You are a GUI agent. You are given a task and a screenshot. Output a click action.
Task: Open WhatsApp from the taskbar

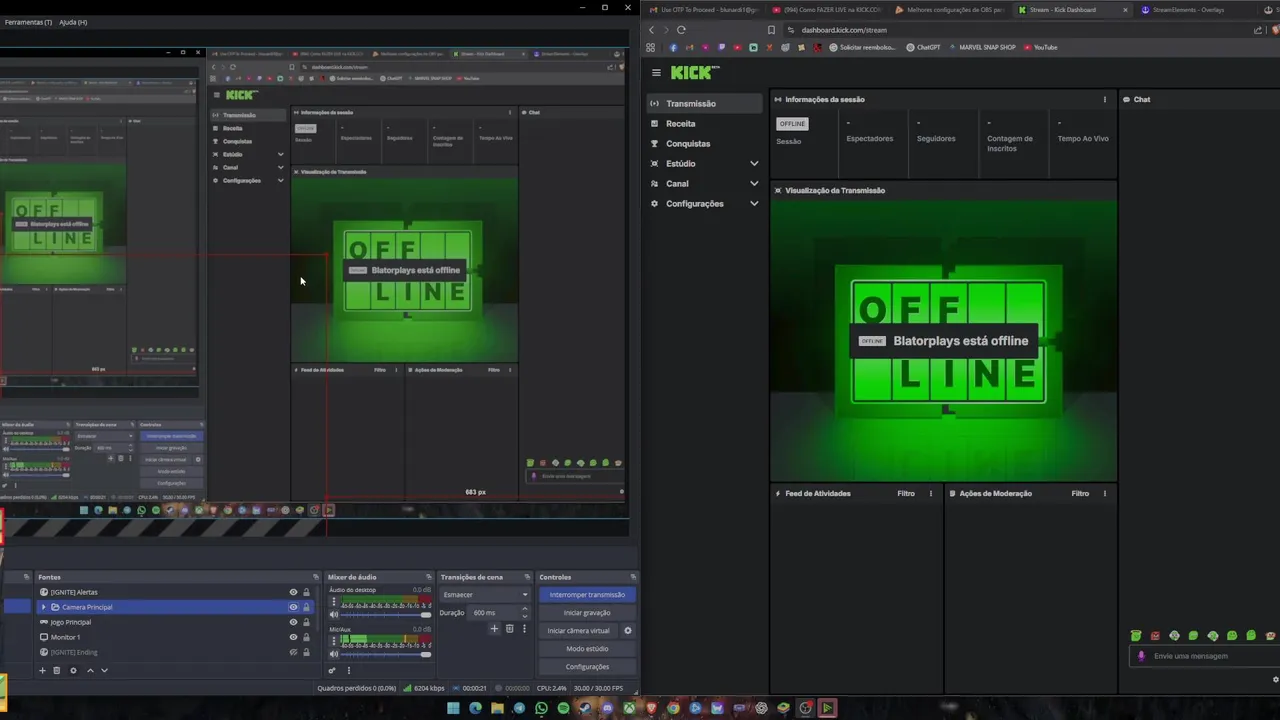(x=541, y=708)
